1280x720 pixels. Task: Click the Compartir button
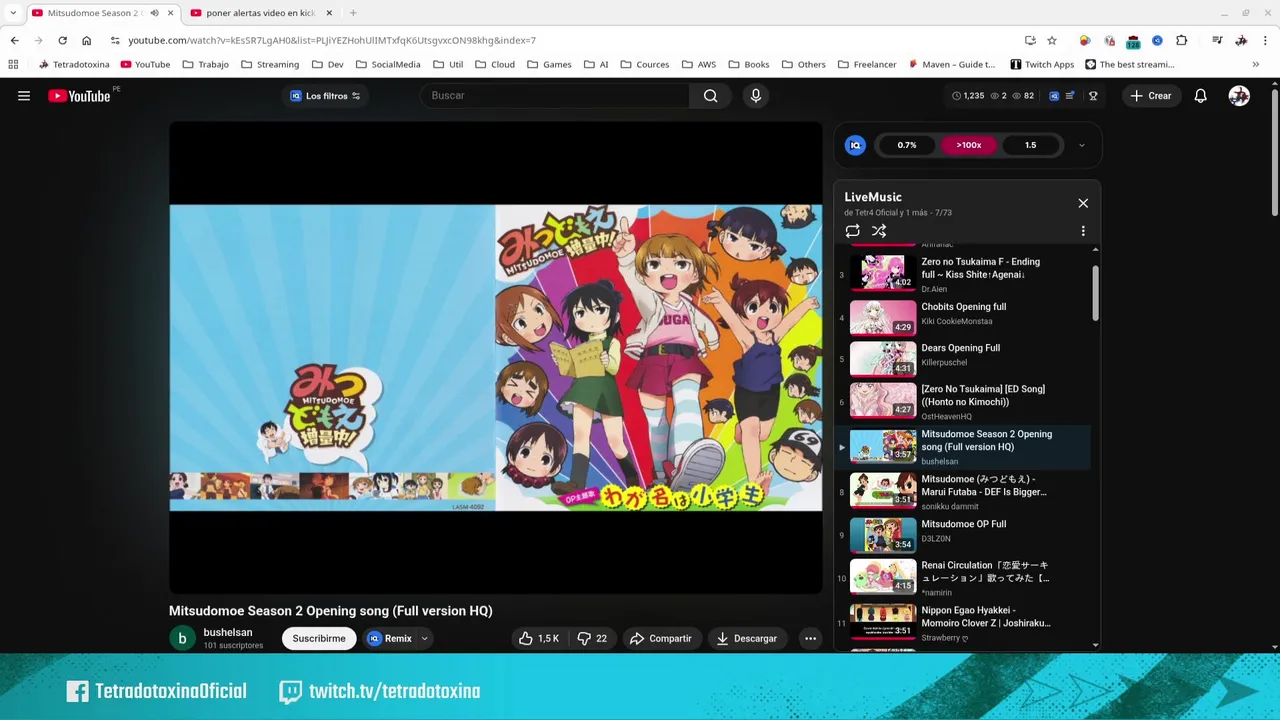point(660,638)
